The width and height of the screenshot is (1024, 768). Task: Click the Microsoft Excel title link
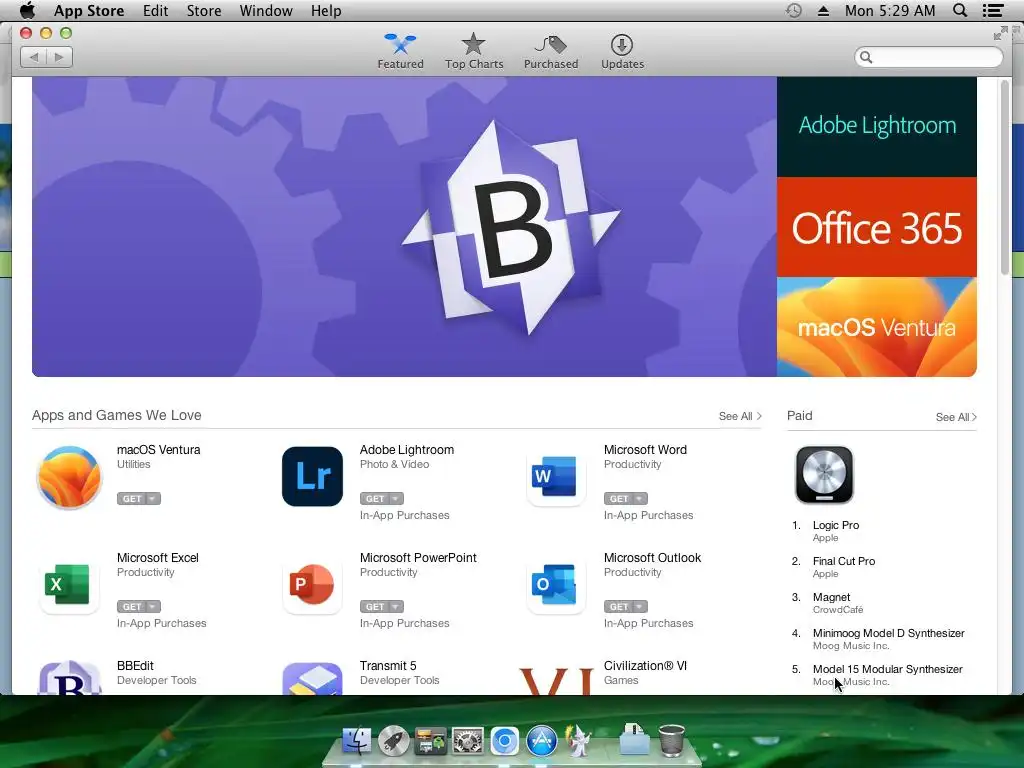pos(157,558)
